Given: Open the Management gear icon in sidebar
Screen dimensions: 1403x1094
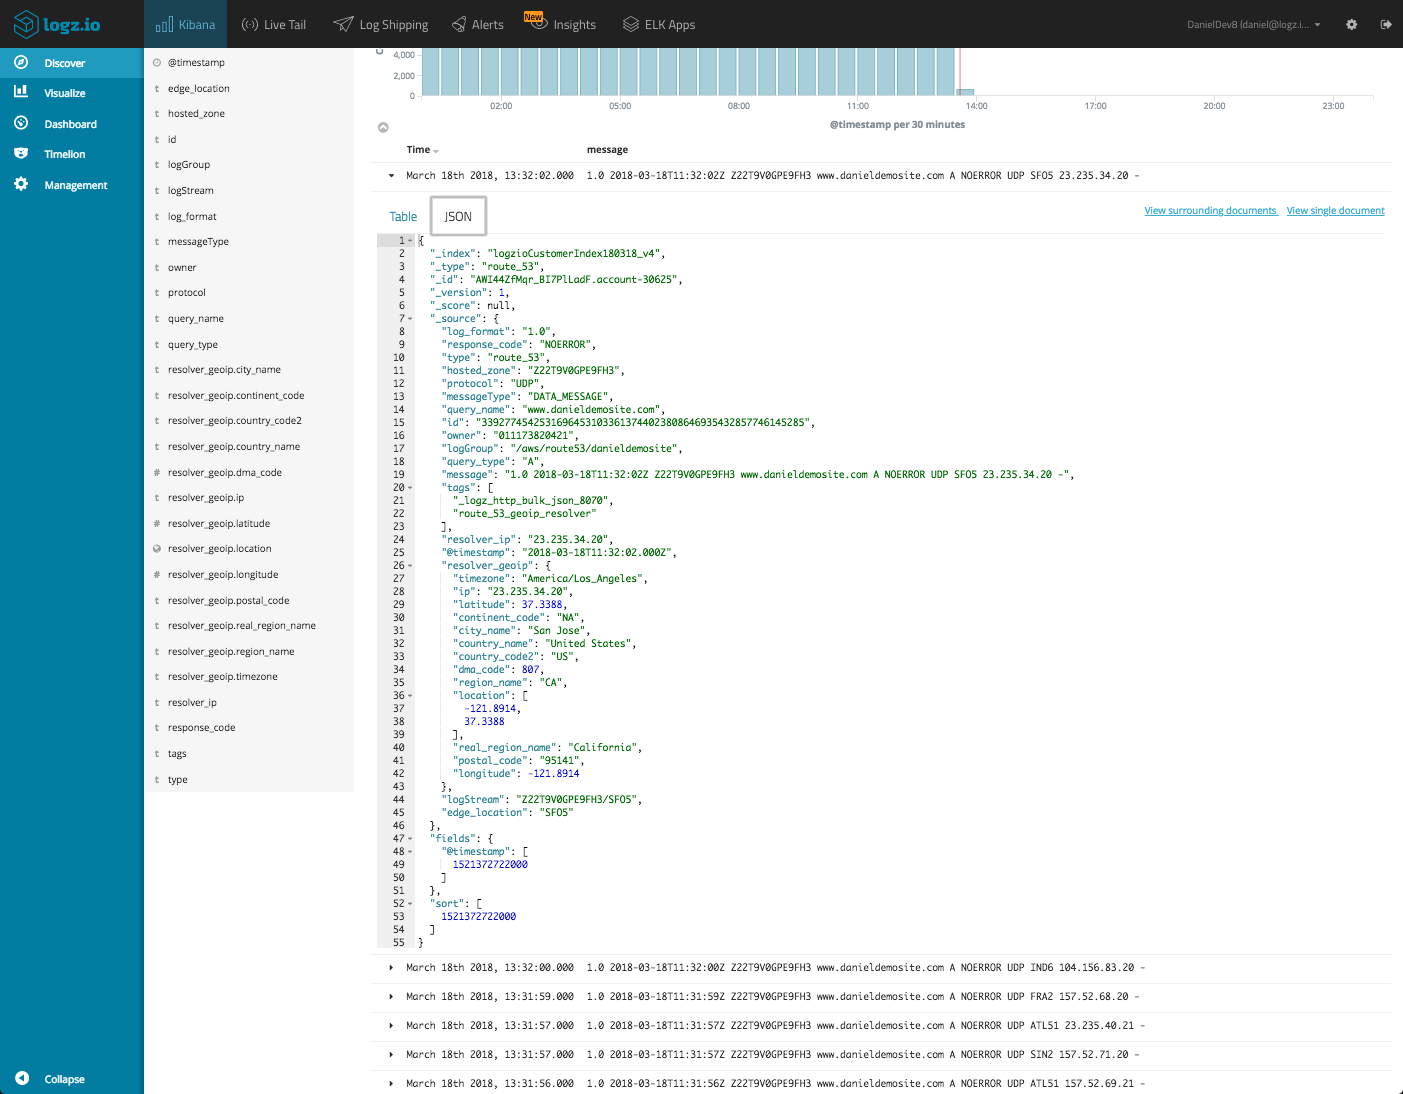Looking at the screenshot, I should (21, 184).
